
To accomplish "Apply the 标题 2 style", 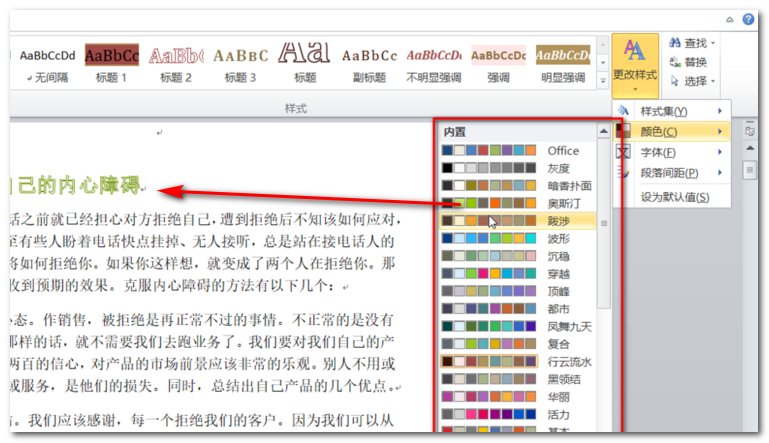I will (x=176, y=64).
